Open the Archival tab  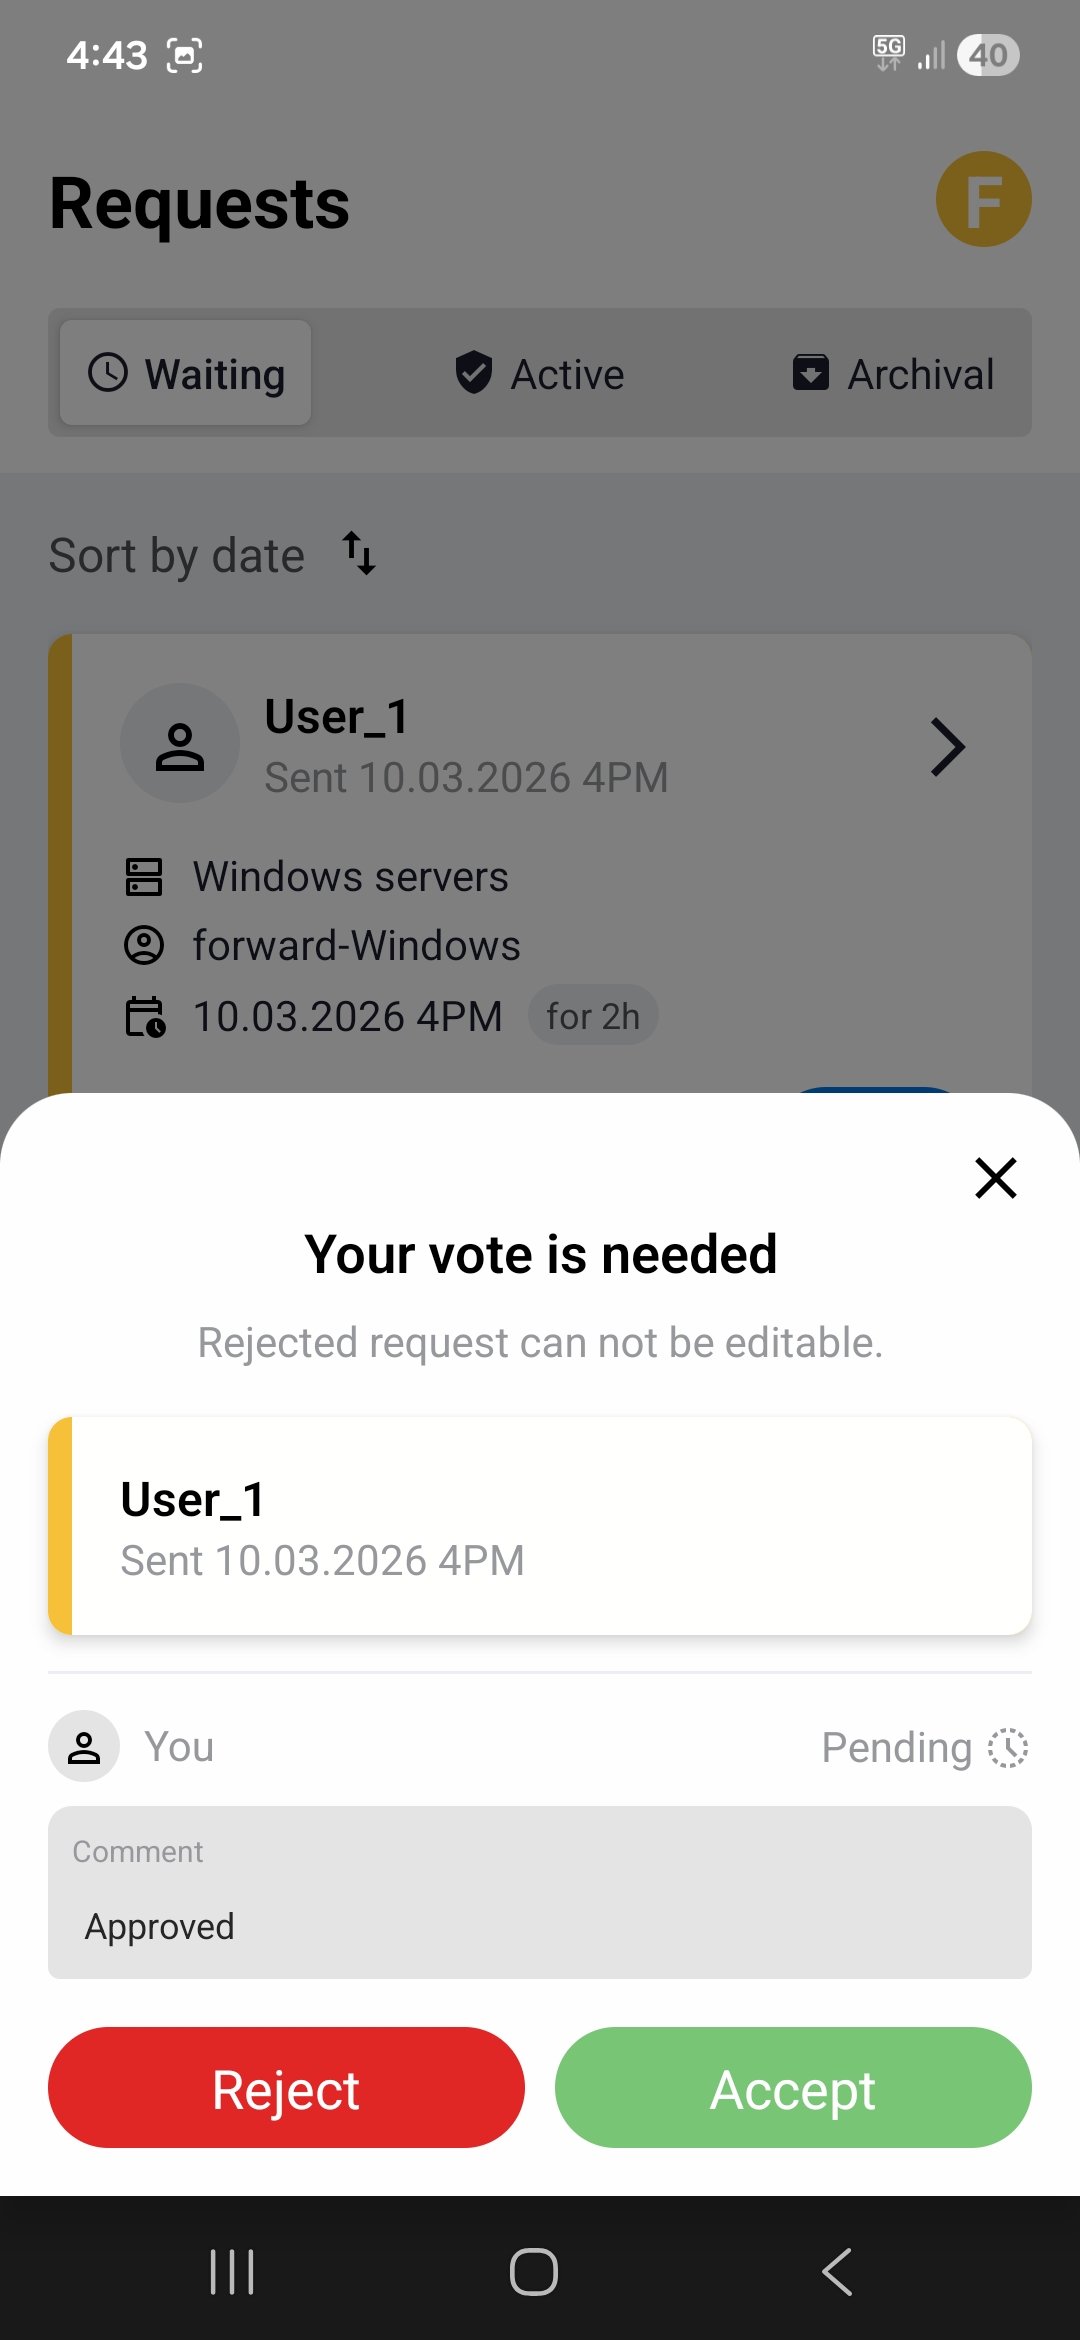pos(893,374)
